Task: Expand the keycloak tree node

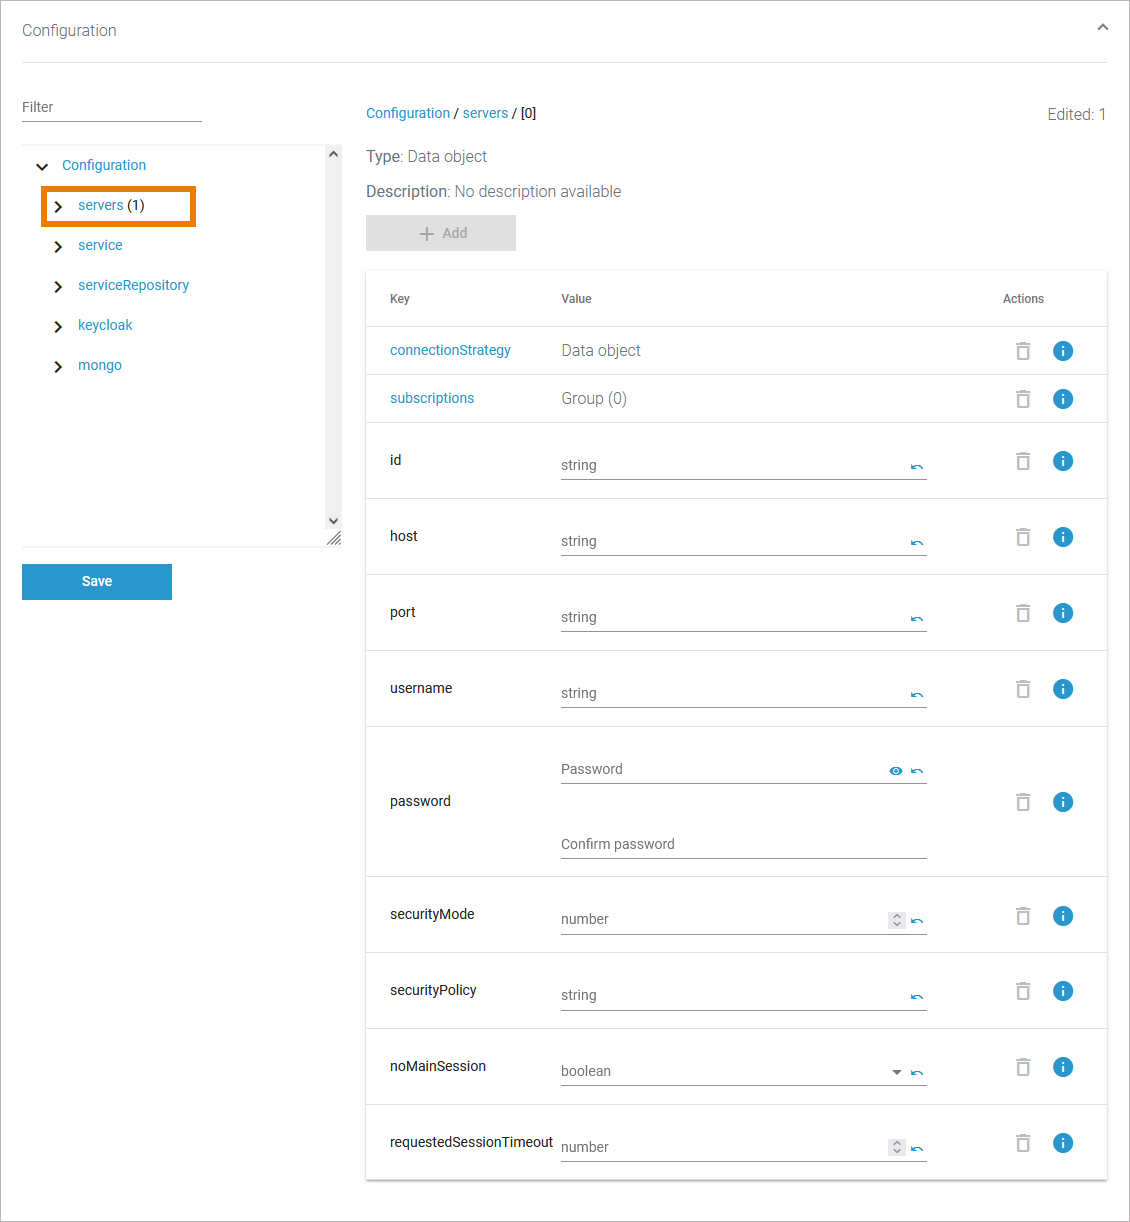Action: click(x=58, y=326)
